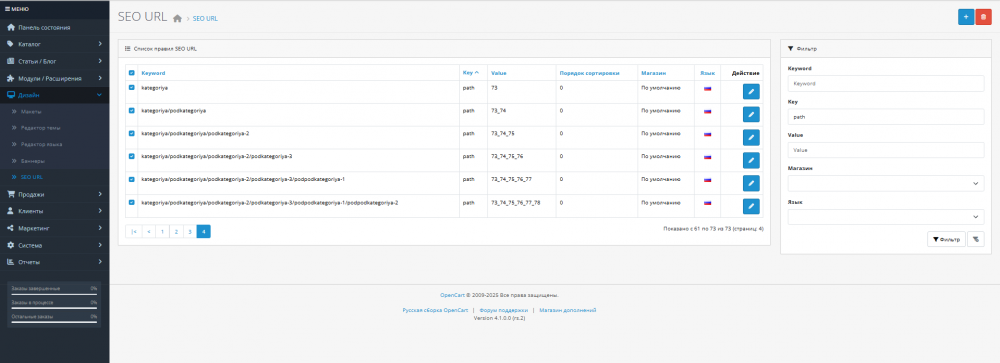Viewport: 1000px width, 363px height.
Task: Uncheck the kategoriya/podkategoriya row checkbox
Action: click(132, 110)
